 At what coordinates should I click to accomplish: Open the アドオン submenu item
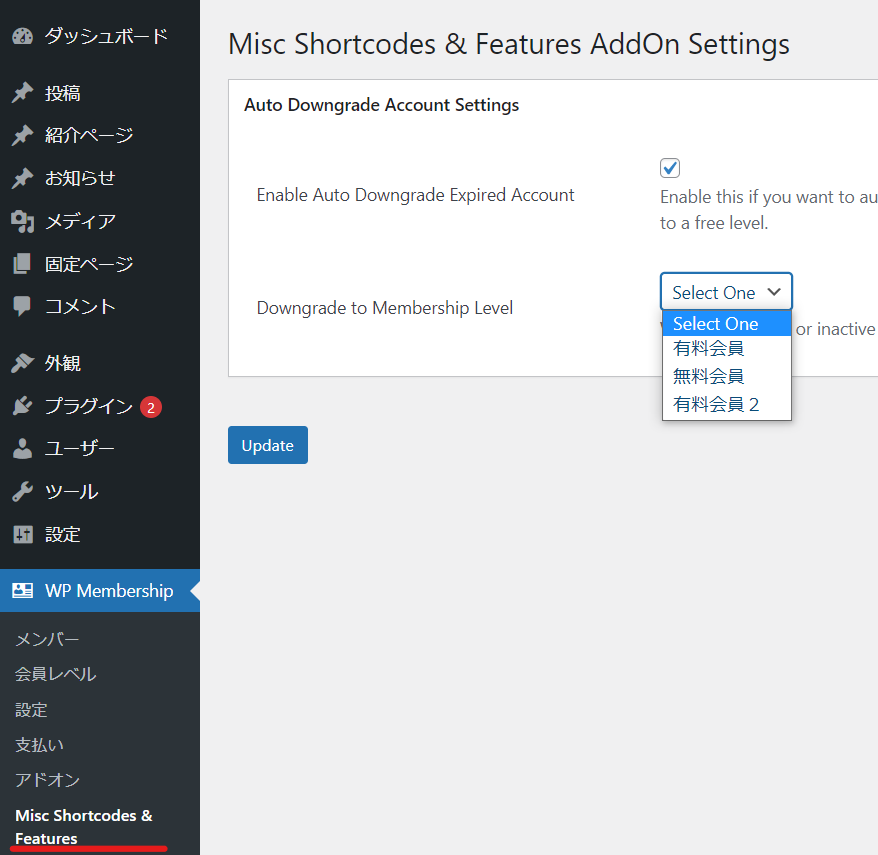47,780
